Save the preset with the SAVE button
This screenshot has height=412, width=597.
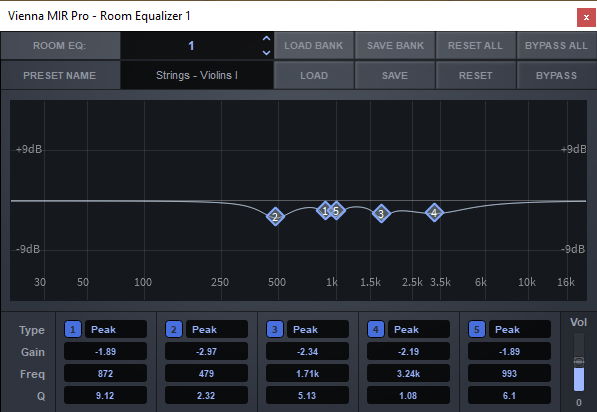click(x=395, y=75)
